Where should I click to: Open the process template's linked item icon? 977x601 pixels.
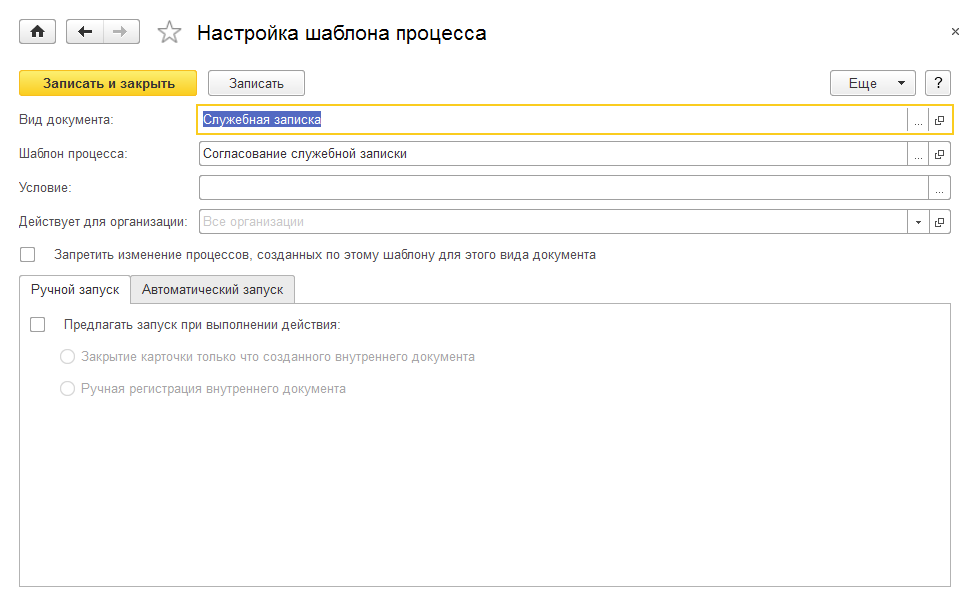coord(939,154)
